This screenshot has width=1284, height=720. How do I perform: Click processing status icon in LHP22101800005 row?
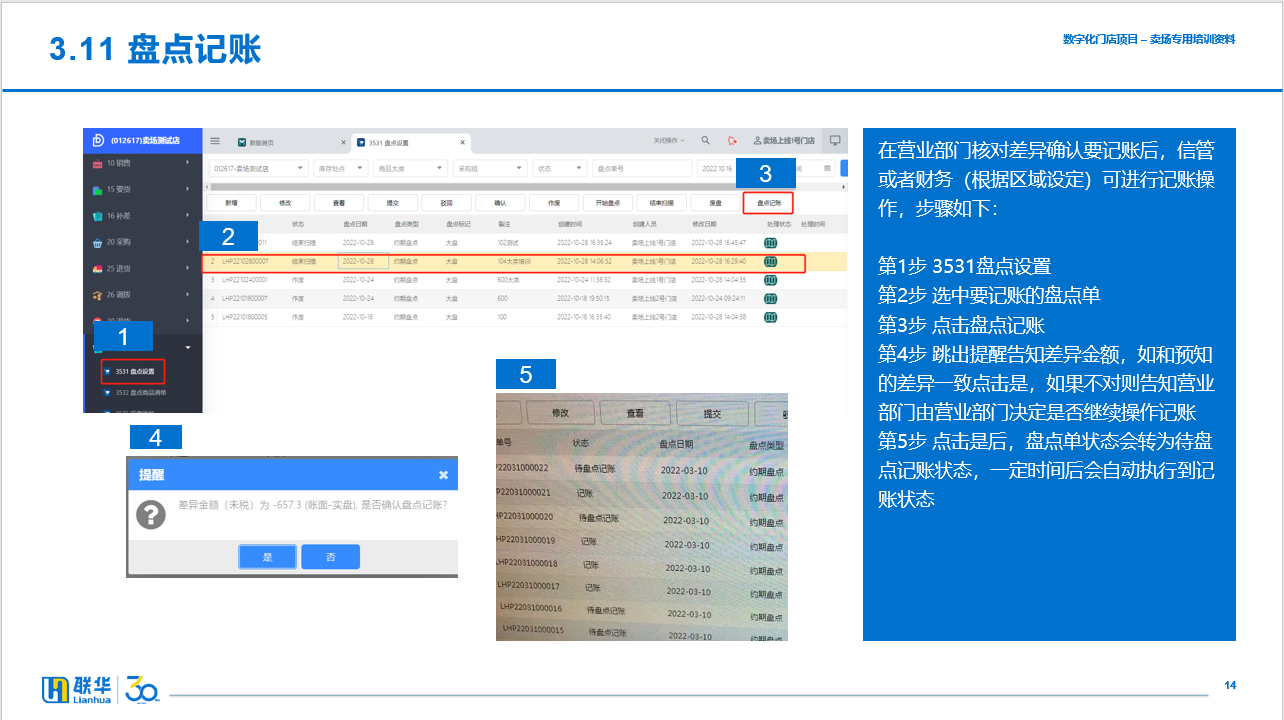(x=771, y=316)
